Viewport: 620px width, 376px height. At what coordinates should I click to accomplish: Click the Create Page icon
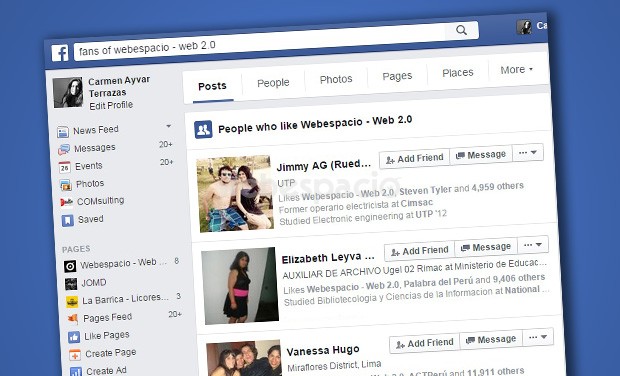pos(75,355)
